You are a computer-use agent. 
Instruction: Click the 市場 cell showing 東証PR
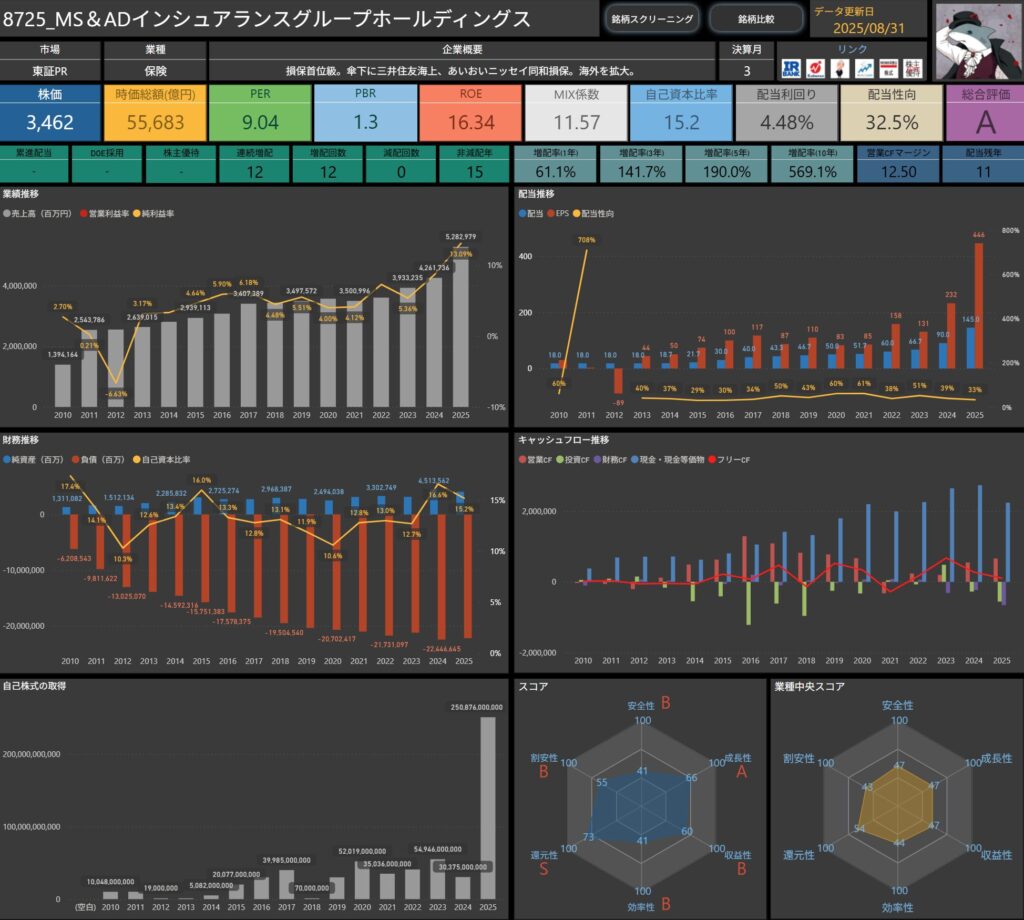click(50, 71)
